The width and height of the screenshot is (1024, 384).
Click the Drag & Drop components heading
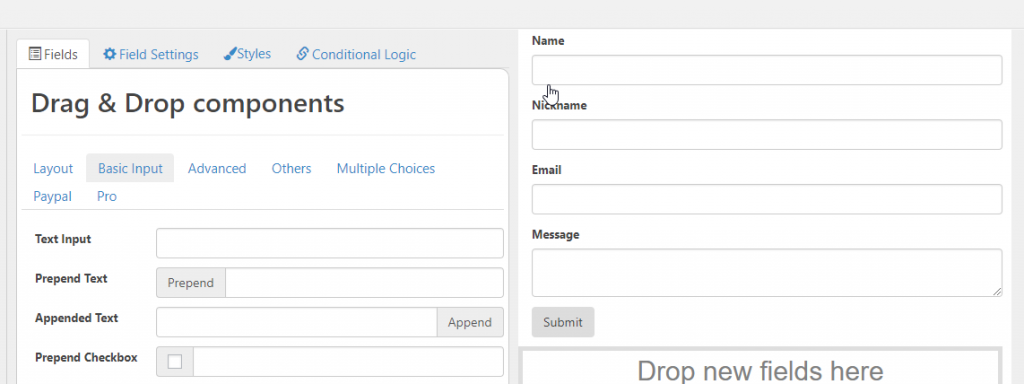[187, 103]
